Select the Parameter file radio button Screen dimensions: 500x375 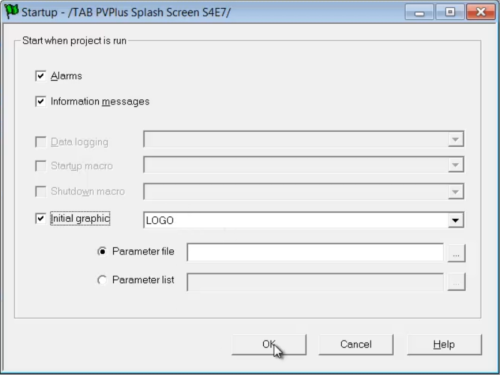click(102, 251)
